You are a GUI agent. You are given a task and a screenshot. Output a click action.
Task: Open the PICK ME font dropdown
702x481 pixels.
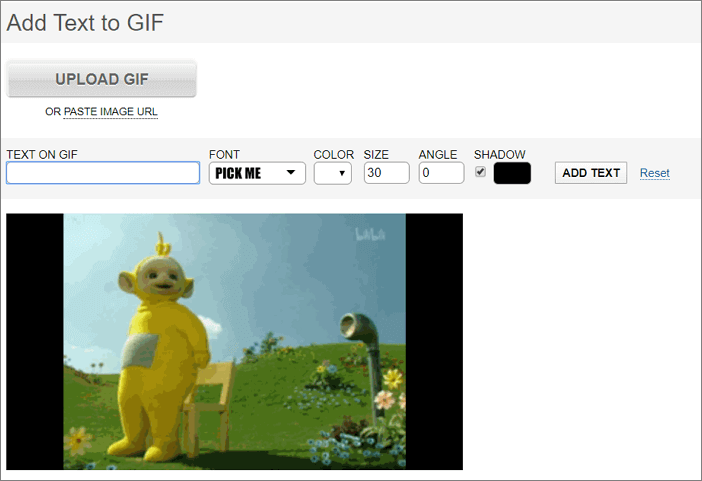tap(256, 173)
